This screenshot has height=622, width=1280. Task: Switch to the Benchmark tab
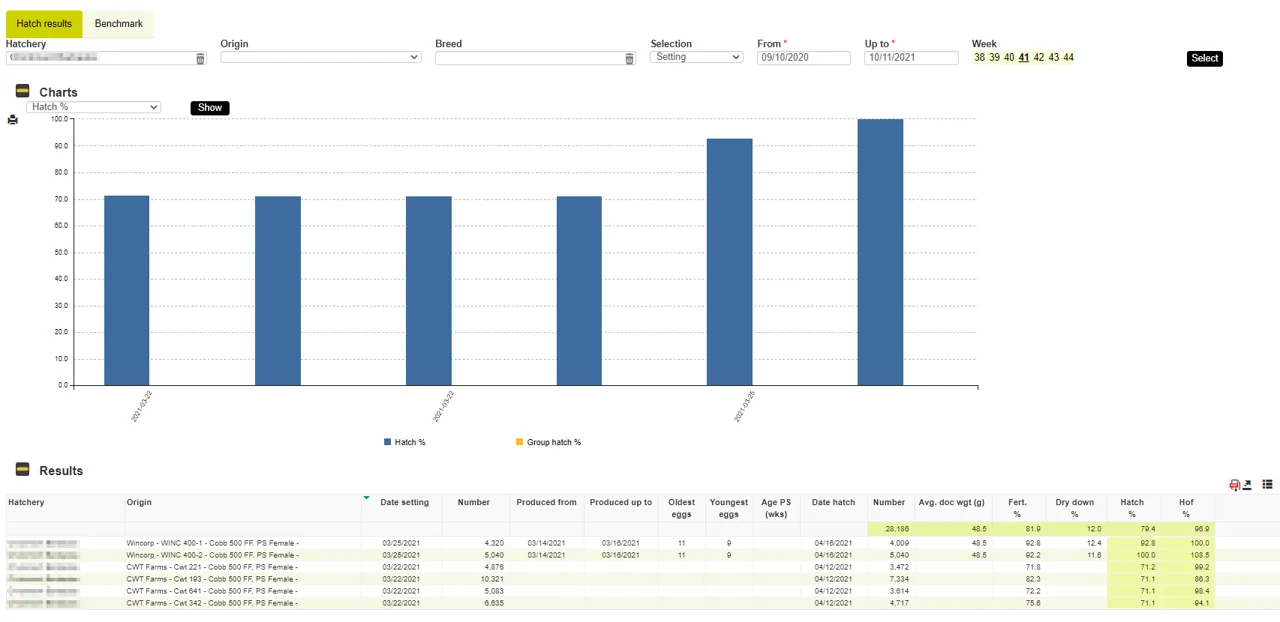118,24
